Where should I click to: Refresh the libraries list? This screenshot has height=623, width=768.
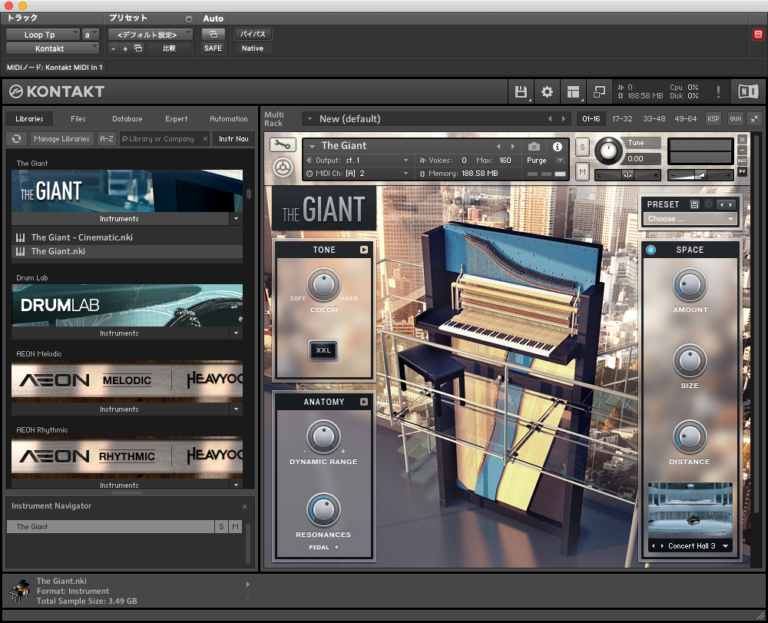coord(16,139)
